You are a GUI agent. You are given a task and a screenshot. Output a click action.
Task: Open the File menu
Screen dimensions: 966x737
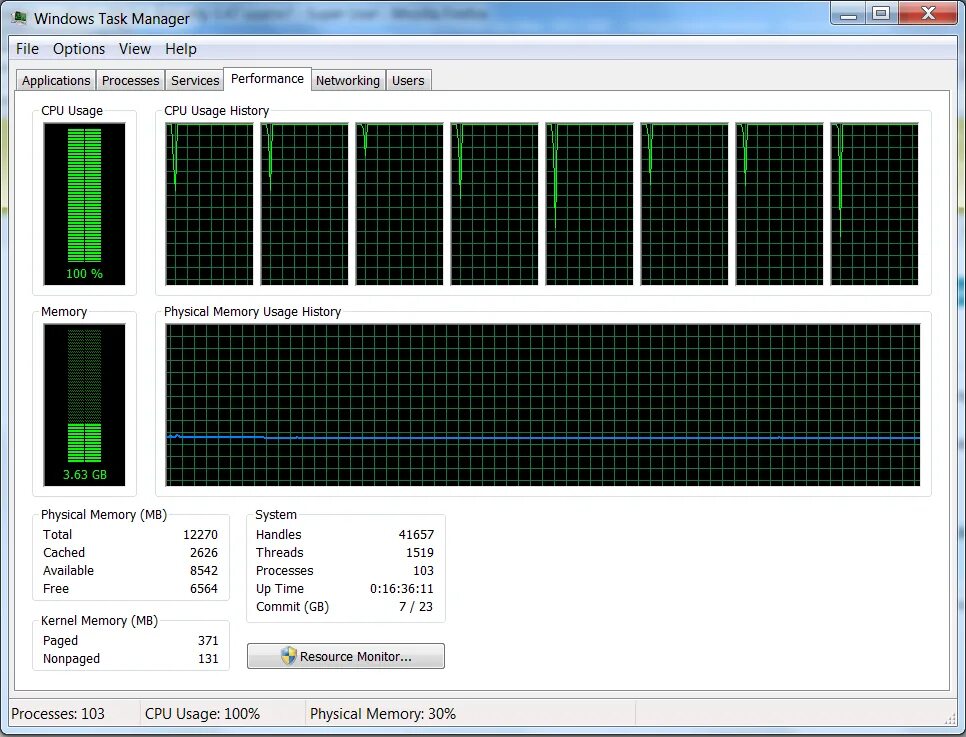point(27,49)
